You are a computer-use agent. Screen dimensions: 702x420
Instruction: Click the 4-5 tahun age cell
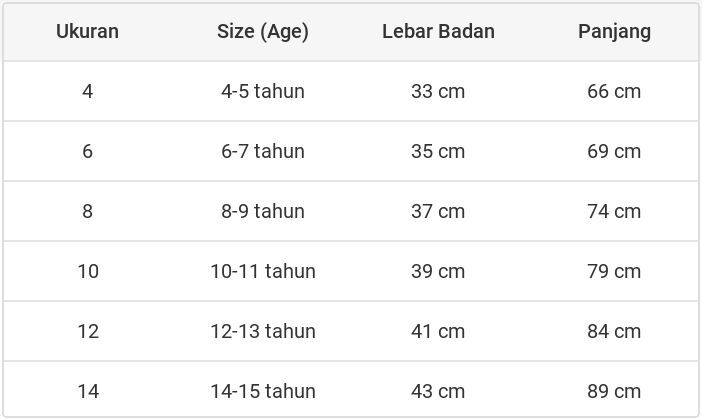[263, 91]
